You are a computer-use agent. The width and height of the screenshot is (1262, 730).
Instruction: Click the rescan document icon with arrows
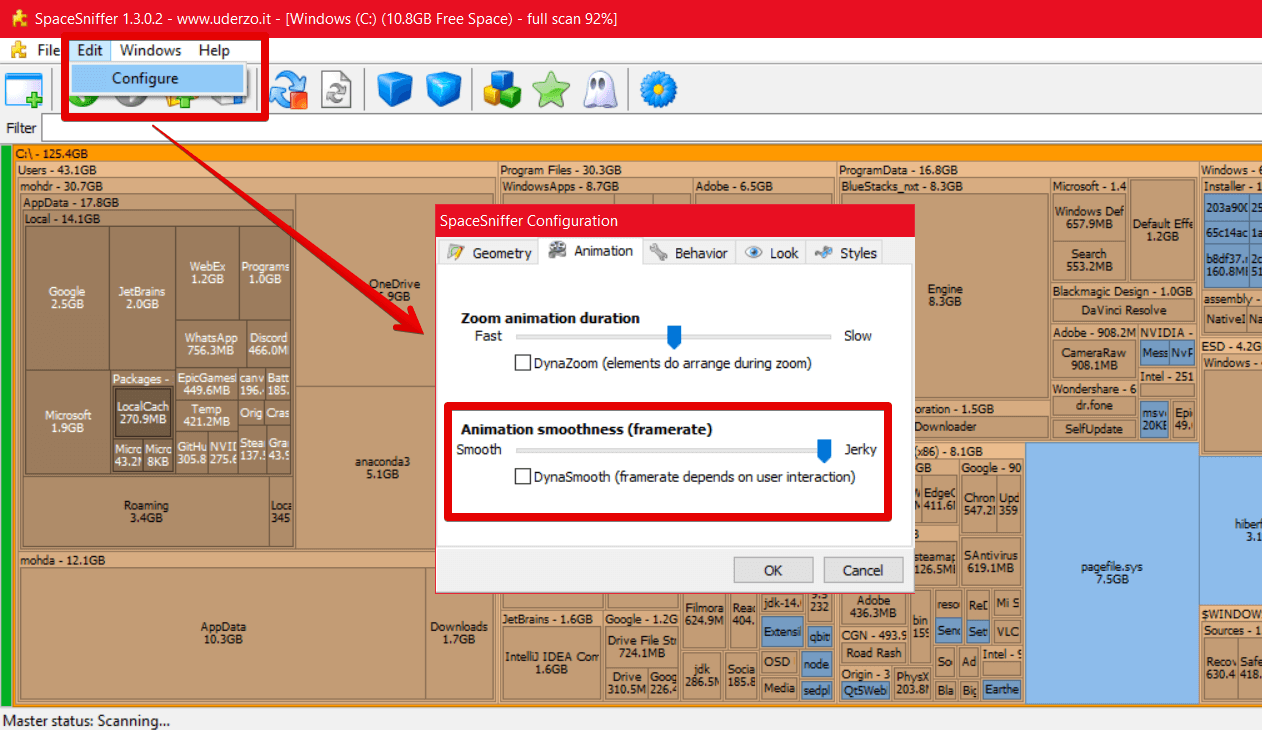pos(335,90)
